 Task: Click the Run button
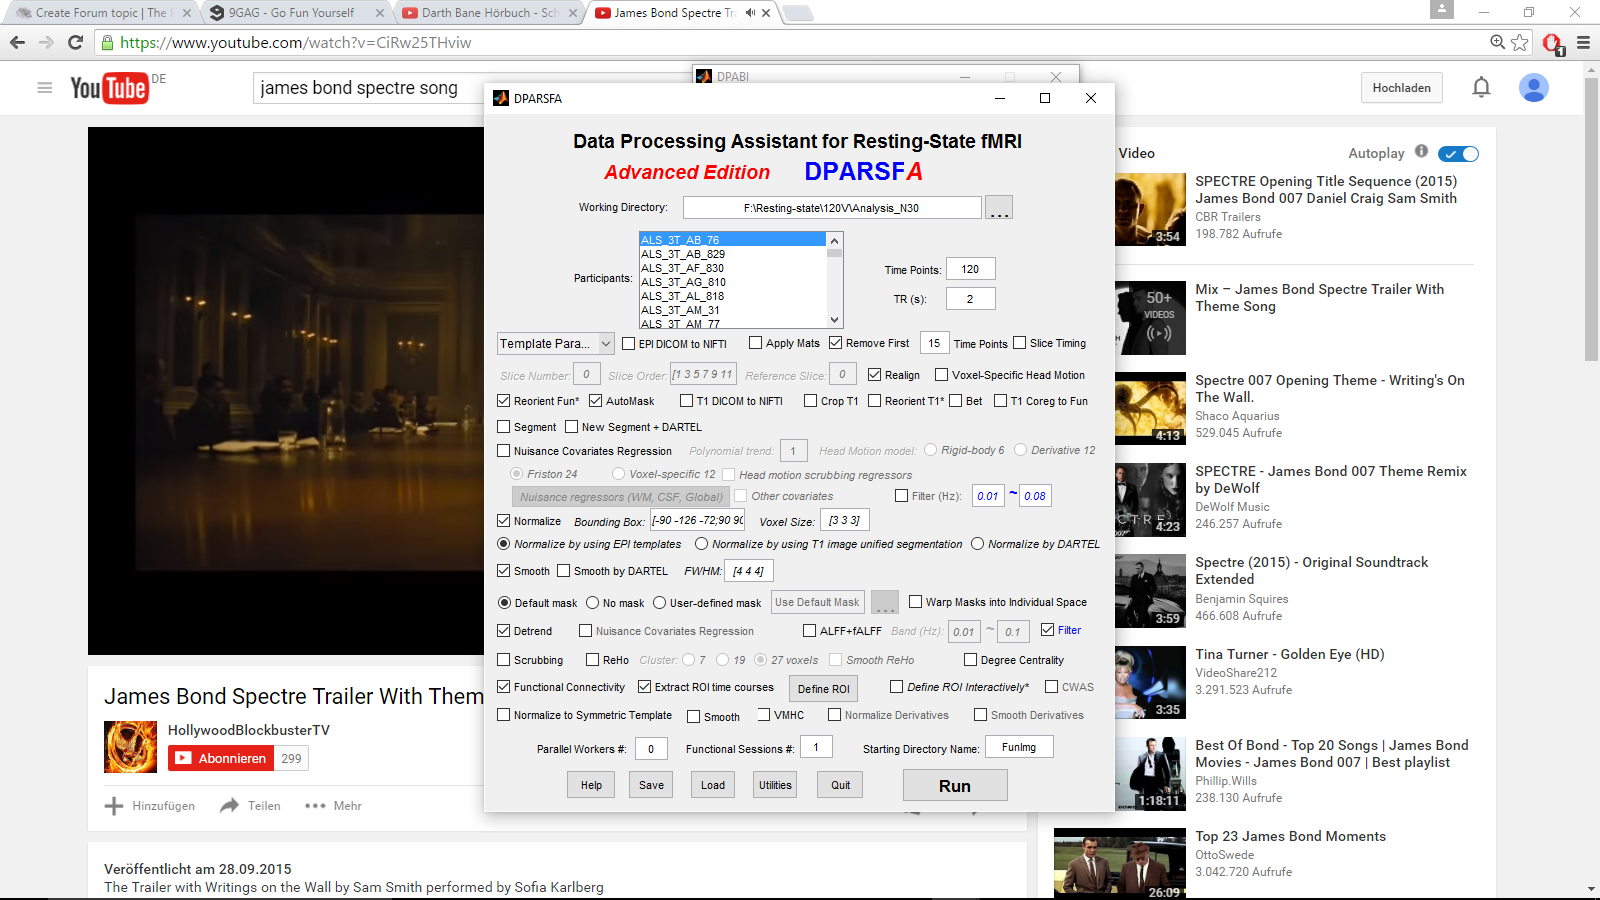(955, 786)
